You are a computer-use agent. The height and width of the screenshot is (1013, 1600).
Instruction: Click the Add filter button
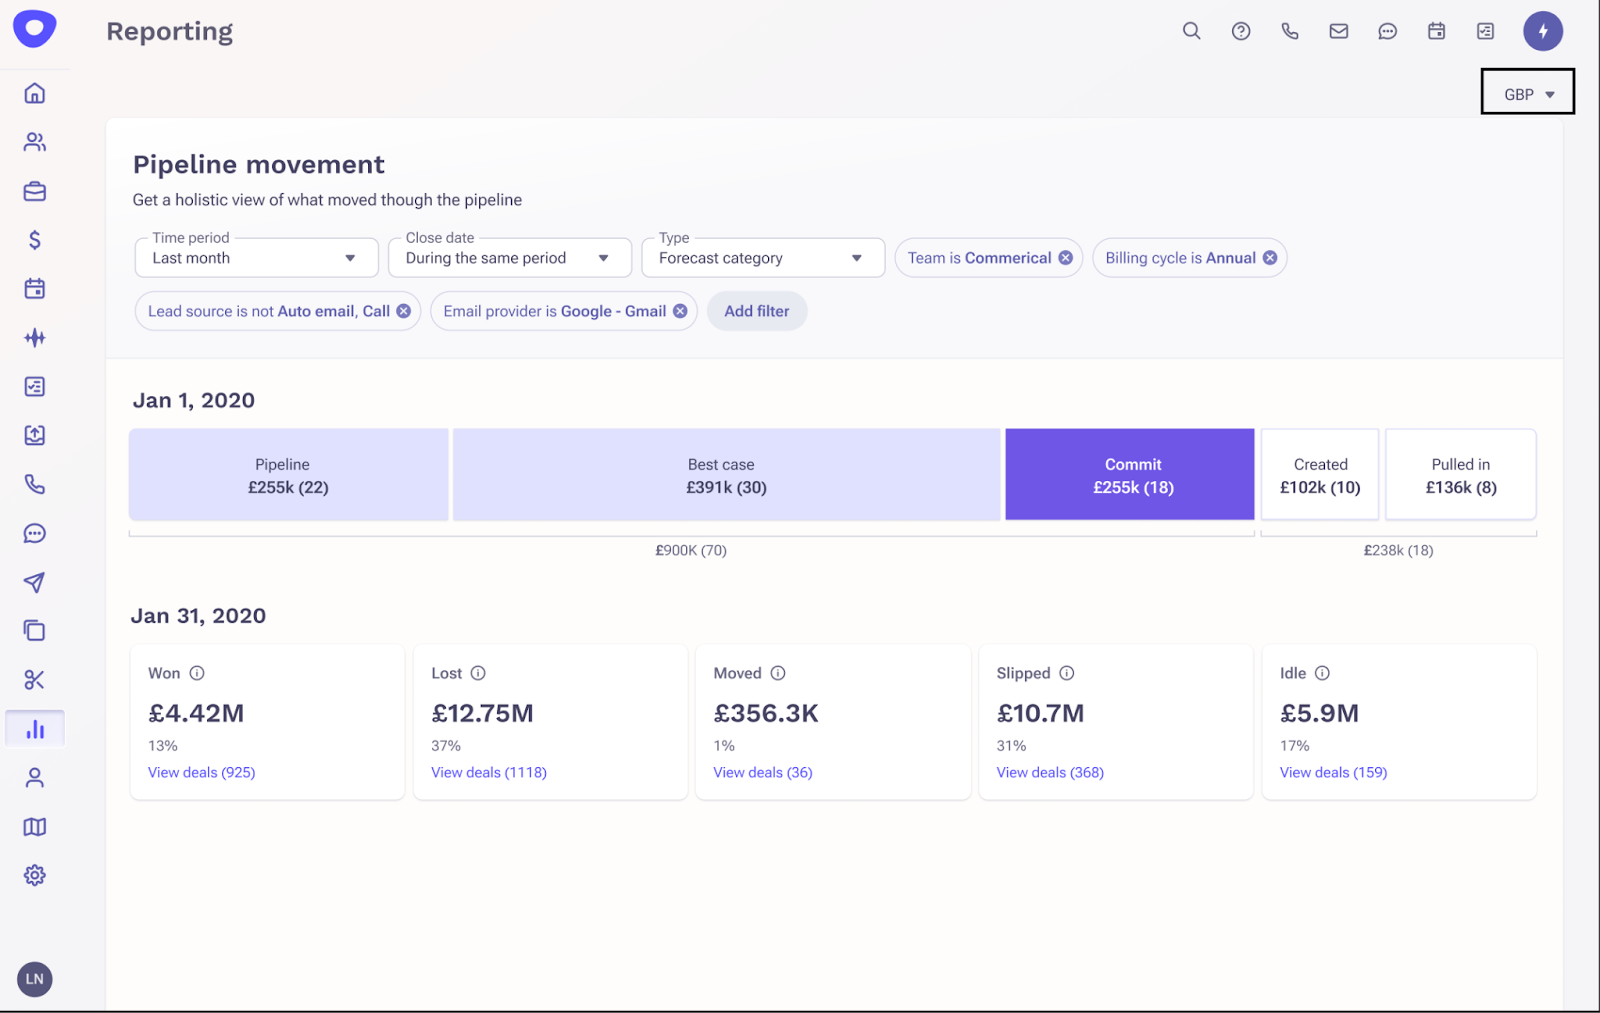[757, 311]
